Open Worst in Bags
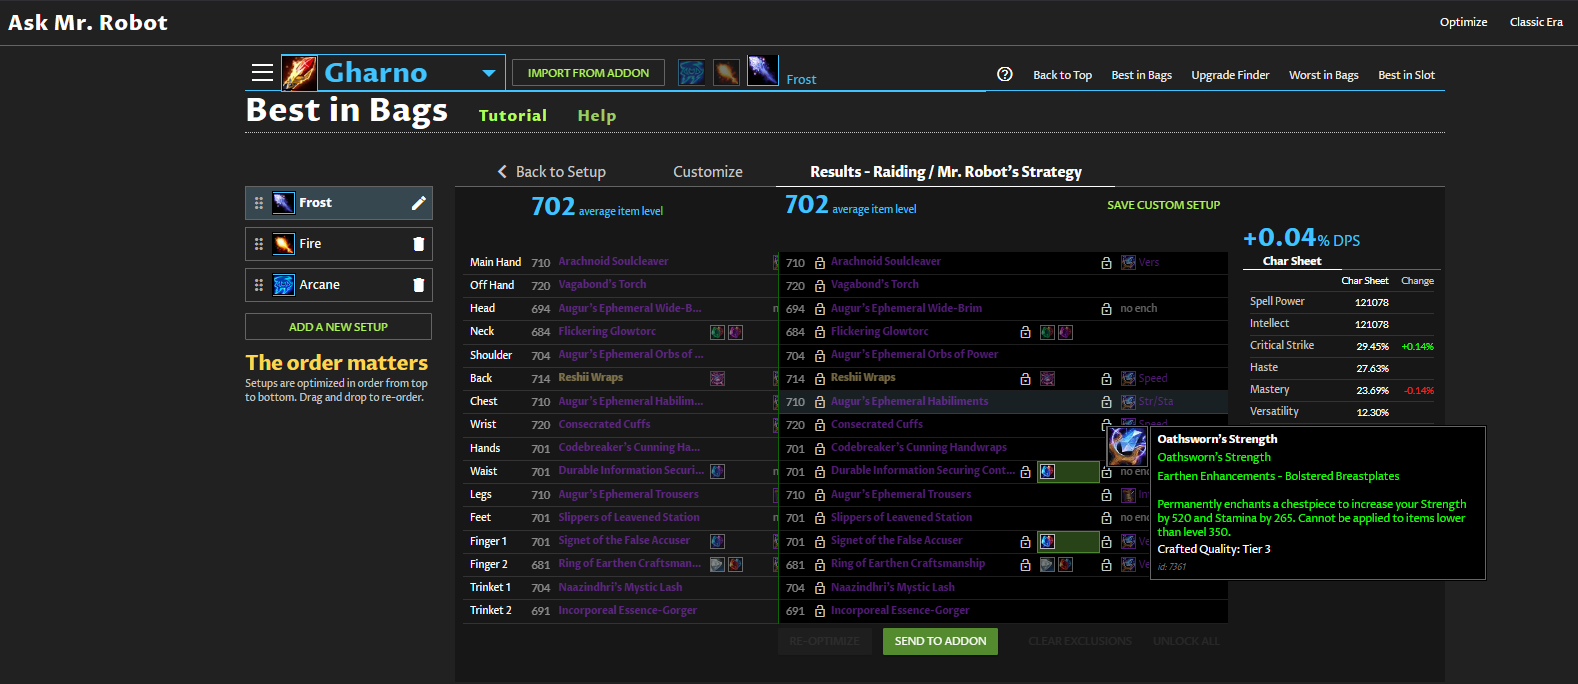This screenshot has width=1578, height=684. point(1324,75)
